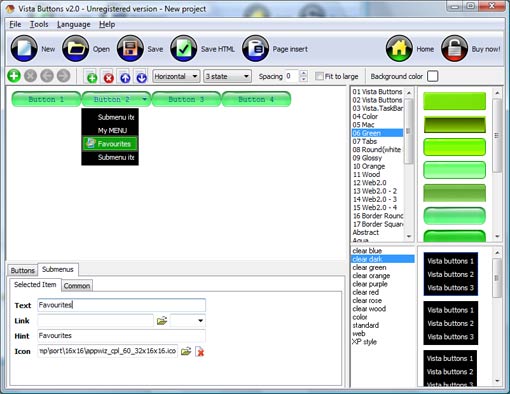Enable the Fit to large checkbox
510x394 pixels.
click(319, 76)
